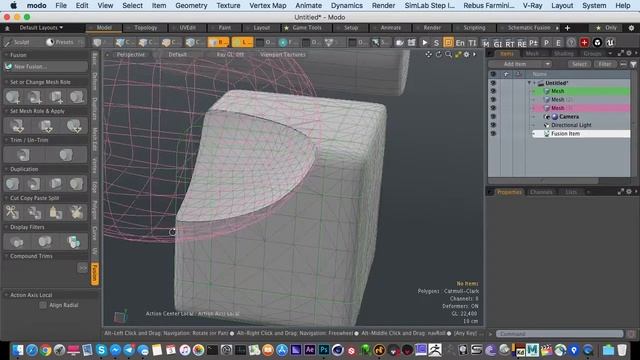Click the Unity logo icon in toolbar
Image resolution: width=640 pixels, height=360 pixels.
tap(597, 42)
